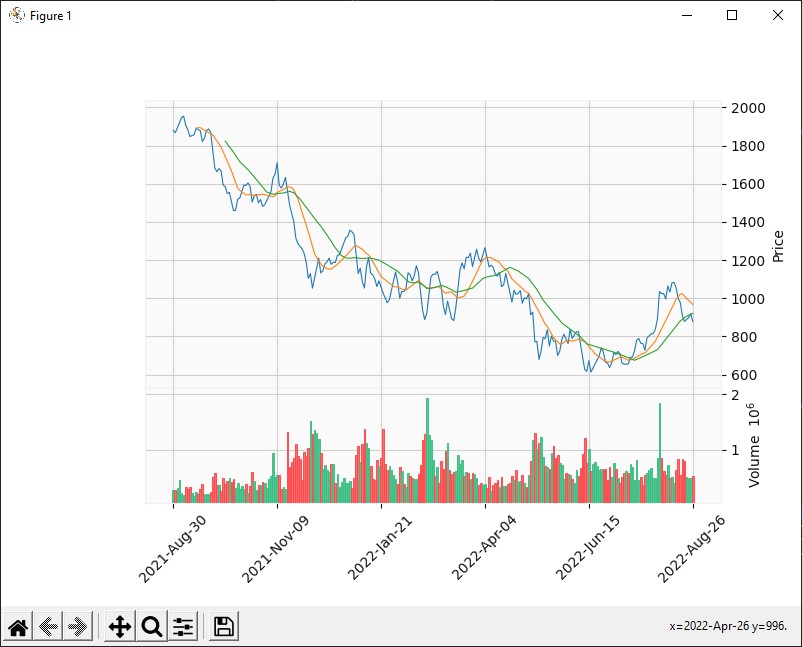The width and height of the screenshot is (802, 647).
Task: Click the 1000 price tick label
Action: point(748,299)
